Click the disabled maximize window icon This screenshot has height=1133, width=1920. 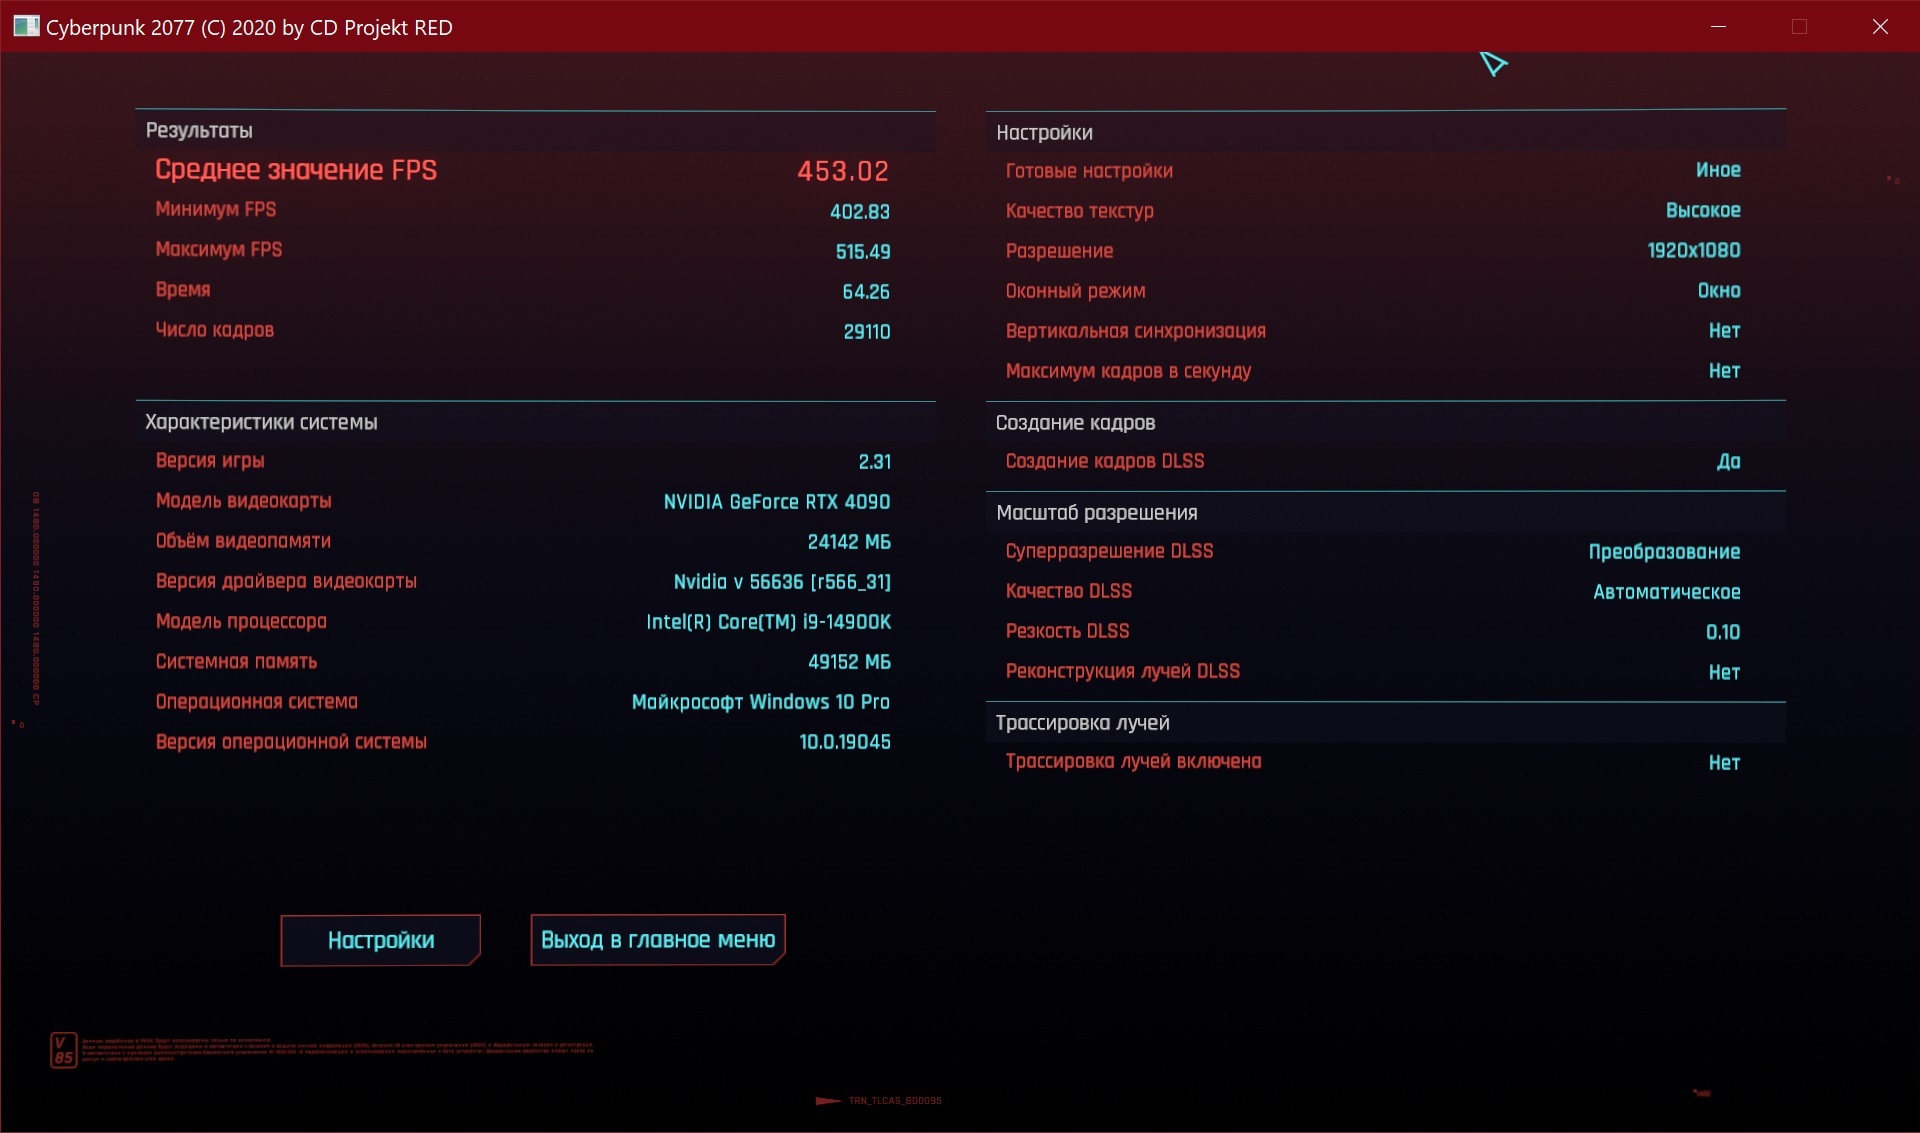coord(1799,27)
